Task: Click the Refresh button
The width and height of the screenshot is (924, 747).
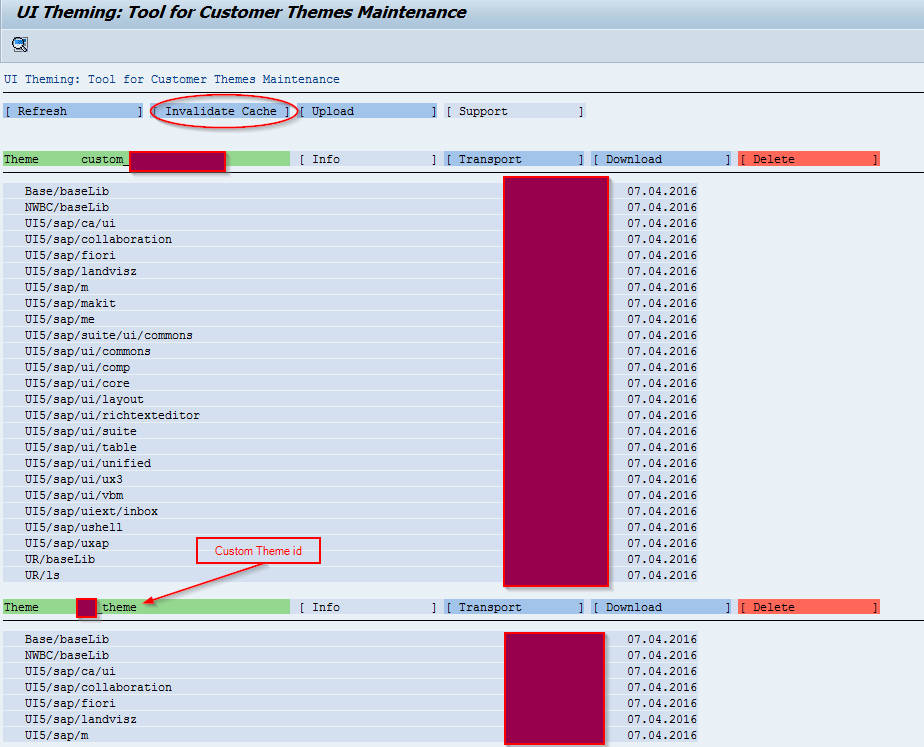Action: pos(72,110)
